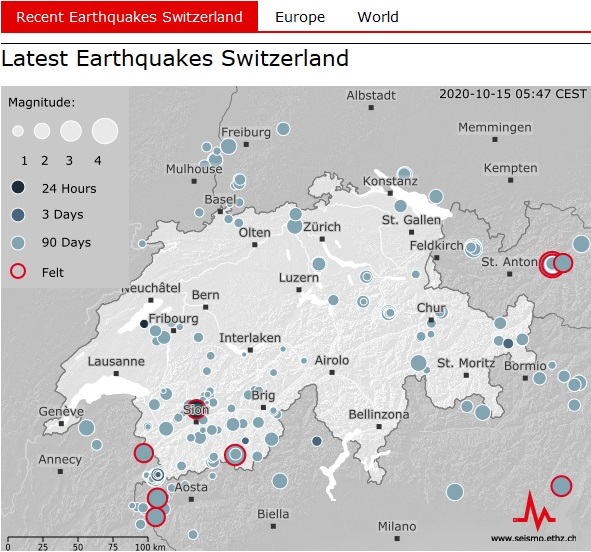This screenshot has width=591, height=552.
Task: Click the Bellinzona city label
Action: (379, 415)
